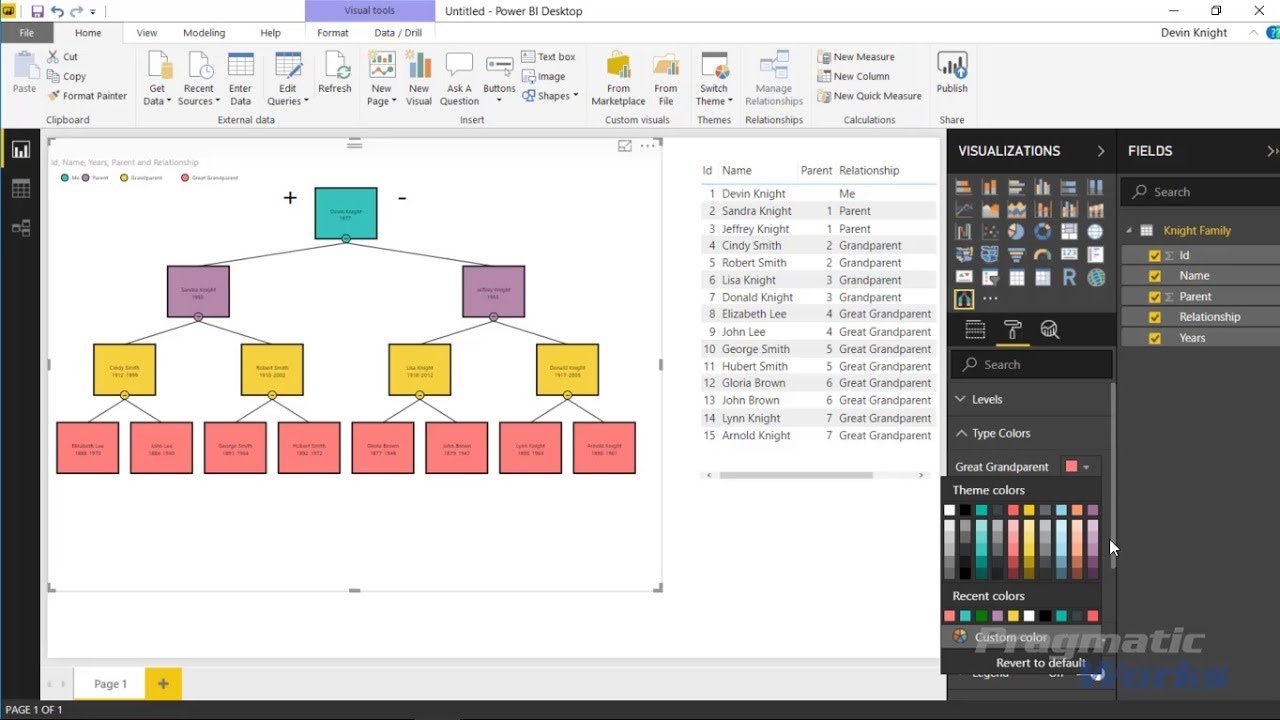The image size is (1280, 720).
Task: Select the ArcGIS map visual
Action: (x=1096, y=278)
